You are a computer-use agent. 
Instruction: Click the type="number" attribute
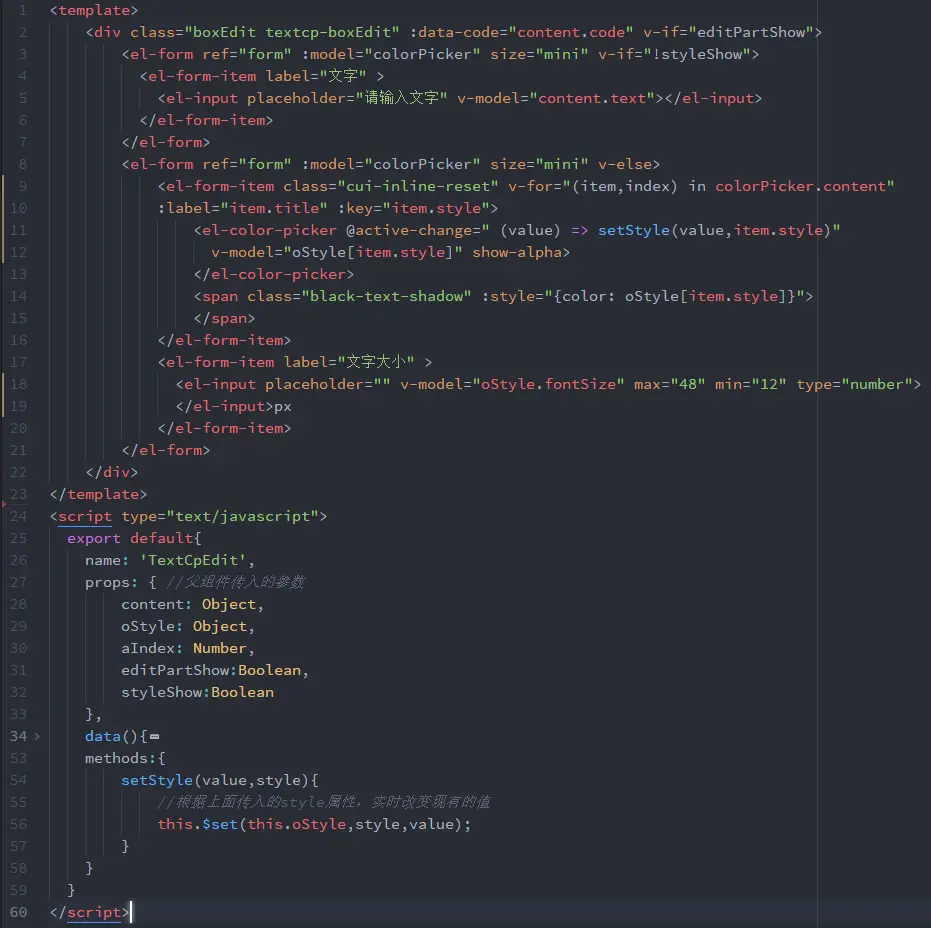point(854,384)
